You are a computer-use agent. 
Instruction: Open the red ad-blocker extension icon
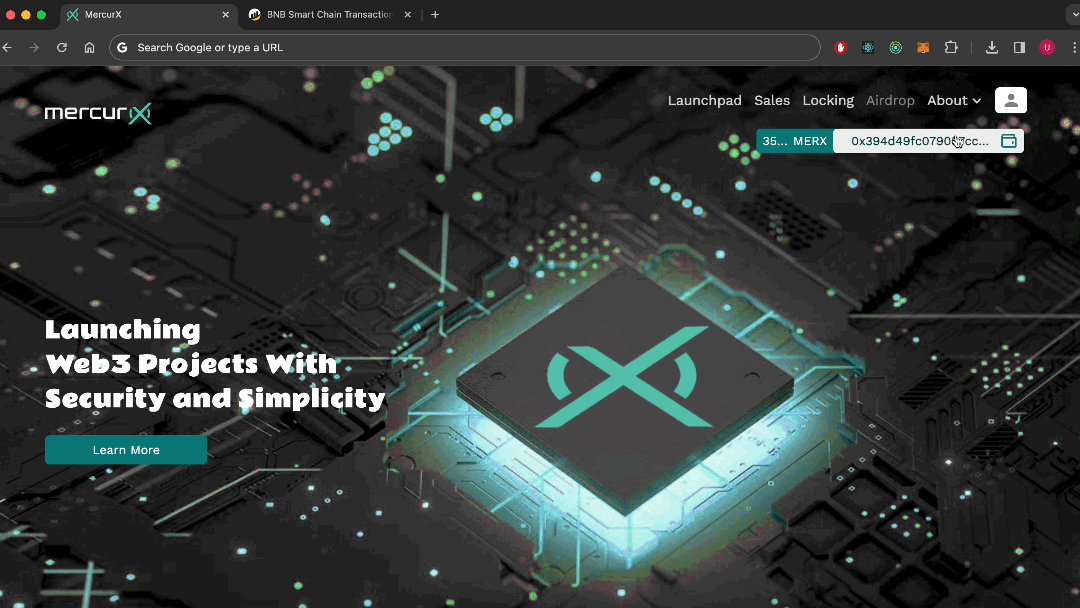840,48
